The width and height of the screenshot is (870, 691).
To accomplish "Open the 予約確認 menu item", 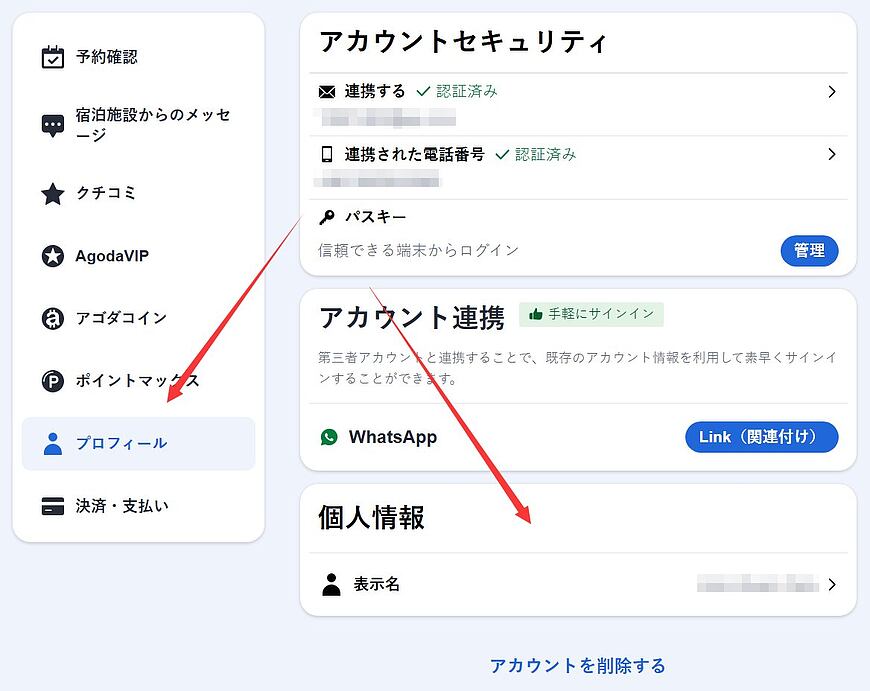I will pyautogui.click(x=138, y=57).
